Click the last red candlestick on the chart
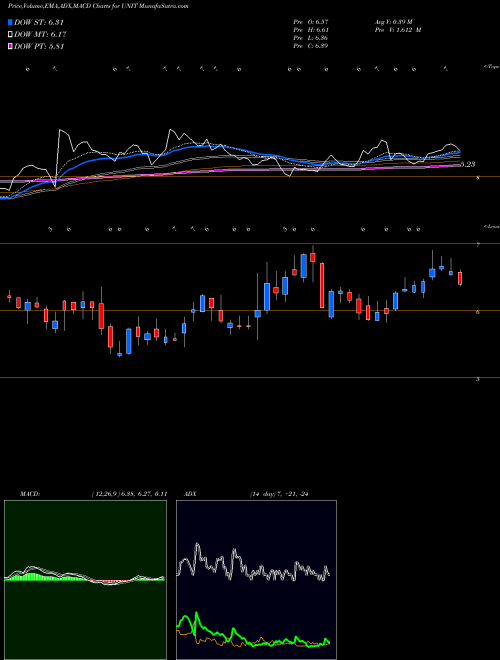 click(460, 278)
